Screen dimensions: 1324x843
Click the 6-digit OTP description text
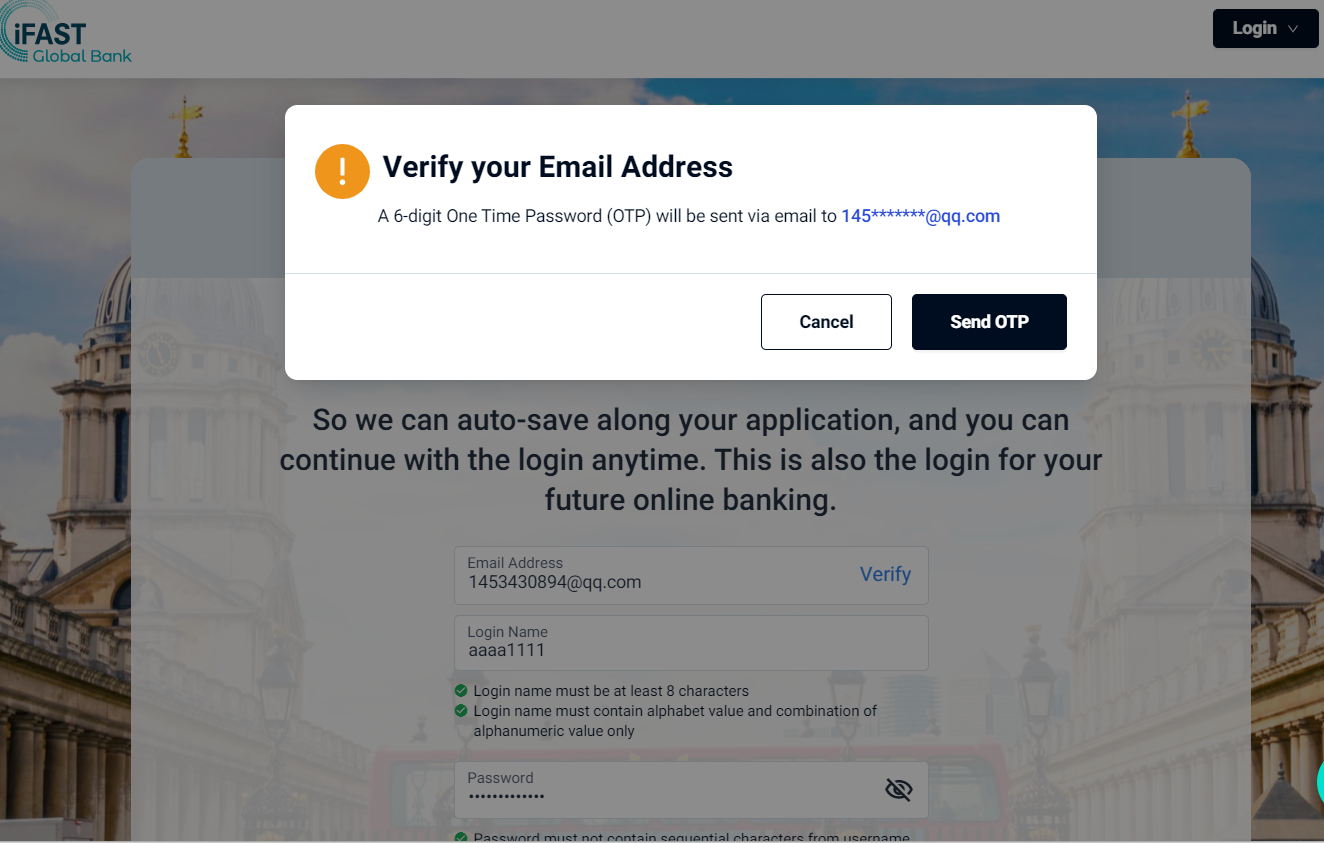click(606, 216)
